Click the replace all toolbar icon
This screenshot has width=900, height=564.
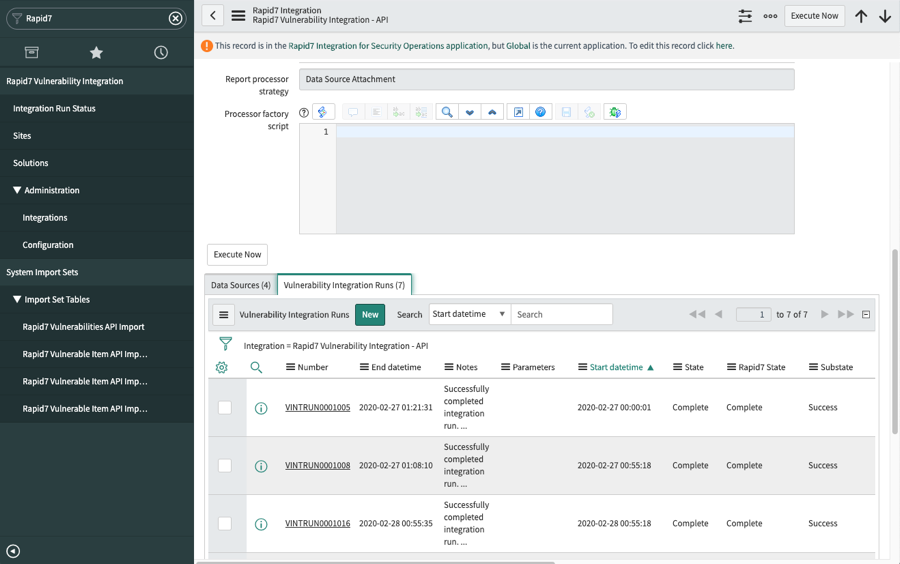pyautogui.click(x=421, y=112)
